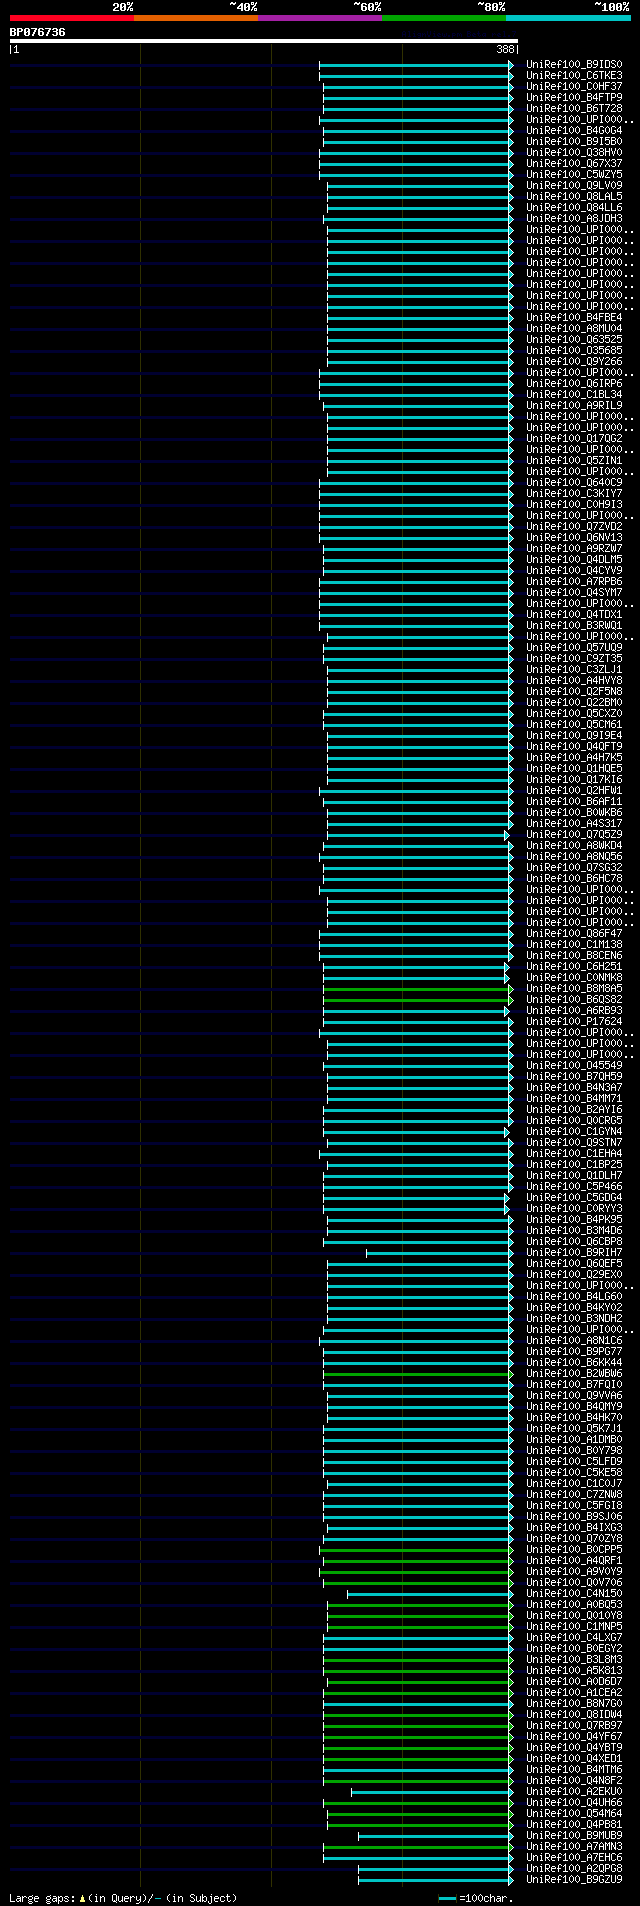
Task: Select the UniRef100_A8JDH3 hit label
Action: 574,218
